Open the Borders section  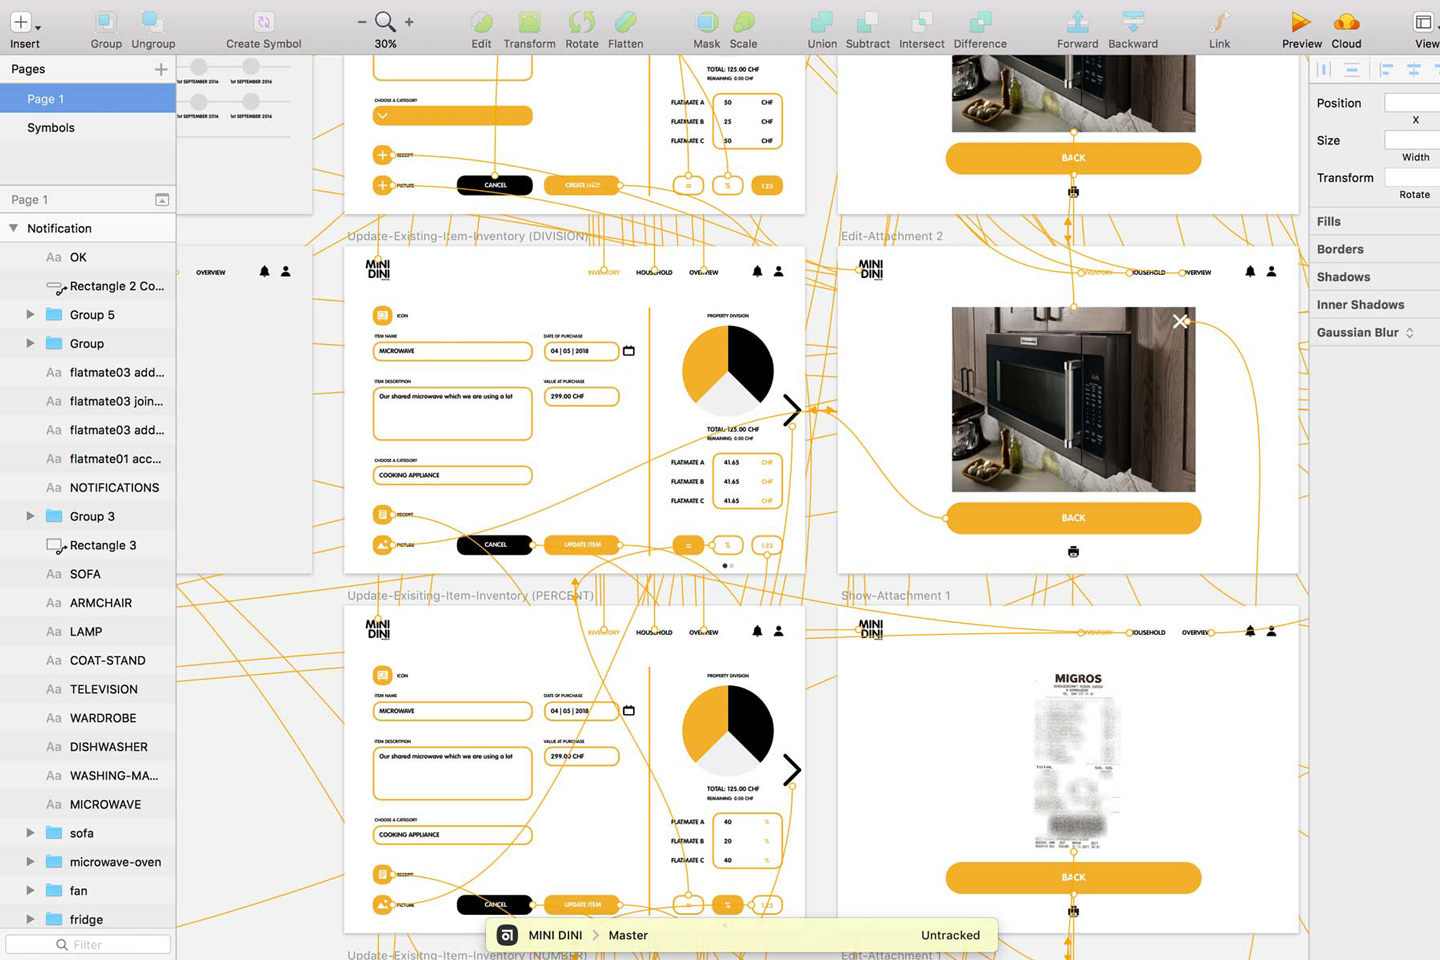click(1340, 249)
